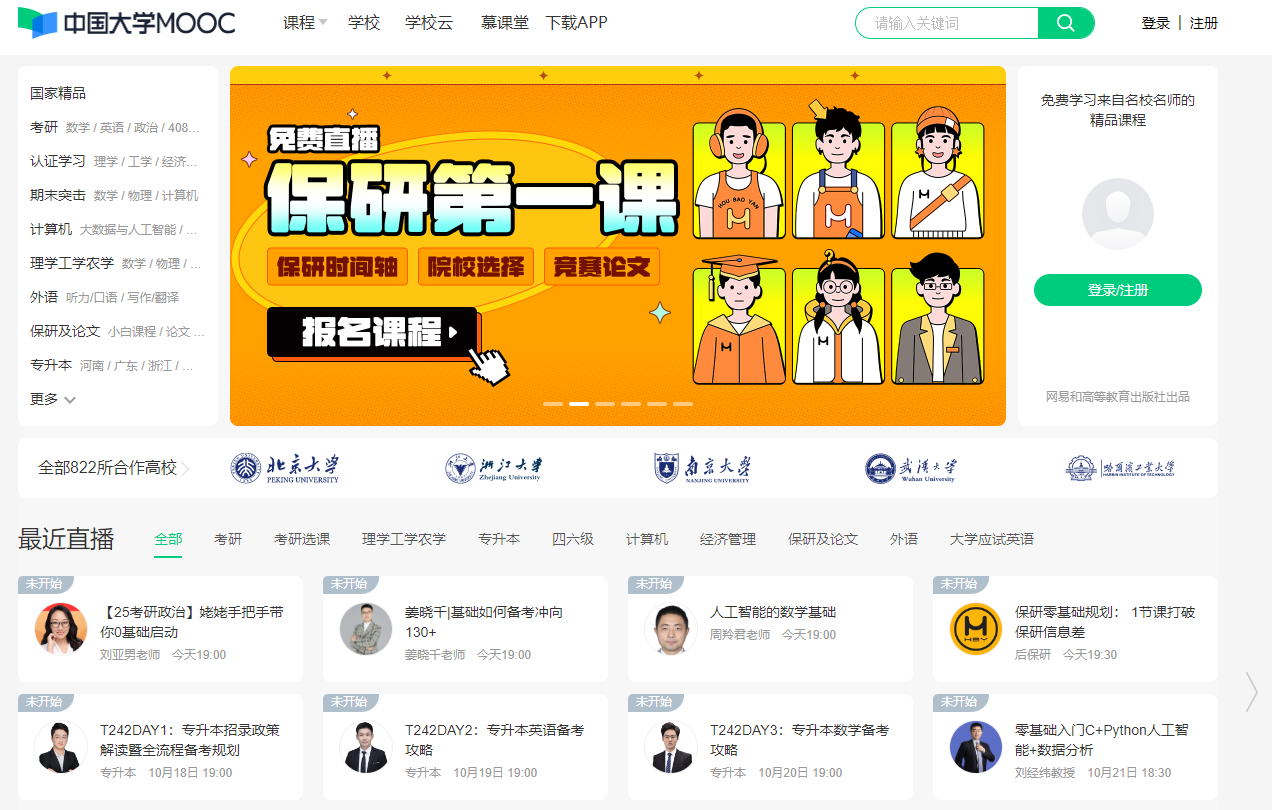Open Zhejiang University logo link
This screenshot has height=810, width=1272.
(495, 468)
